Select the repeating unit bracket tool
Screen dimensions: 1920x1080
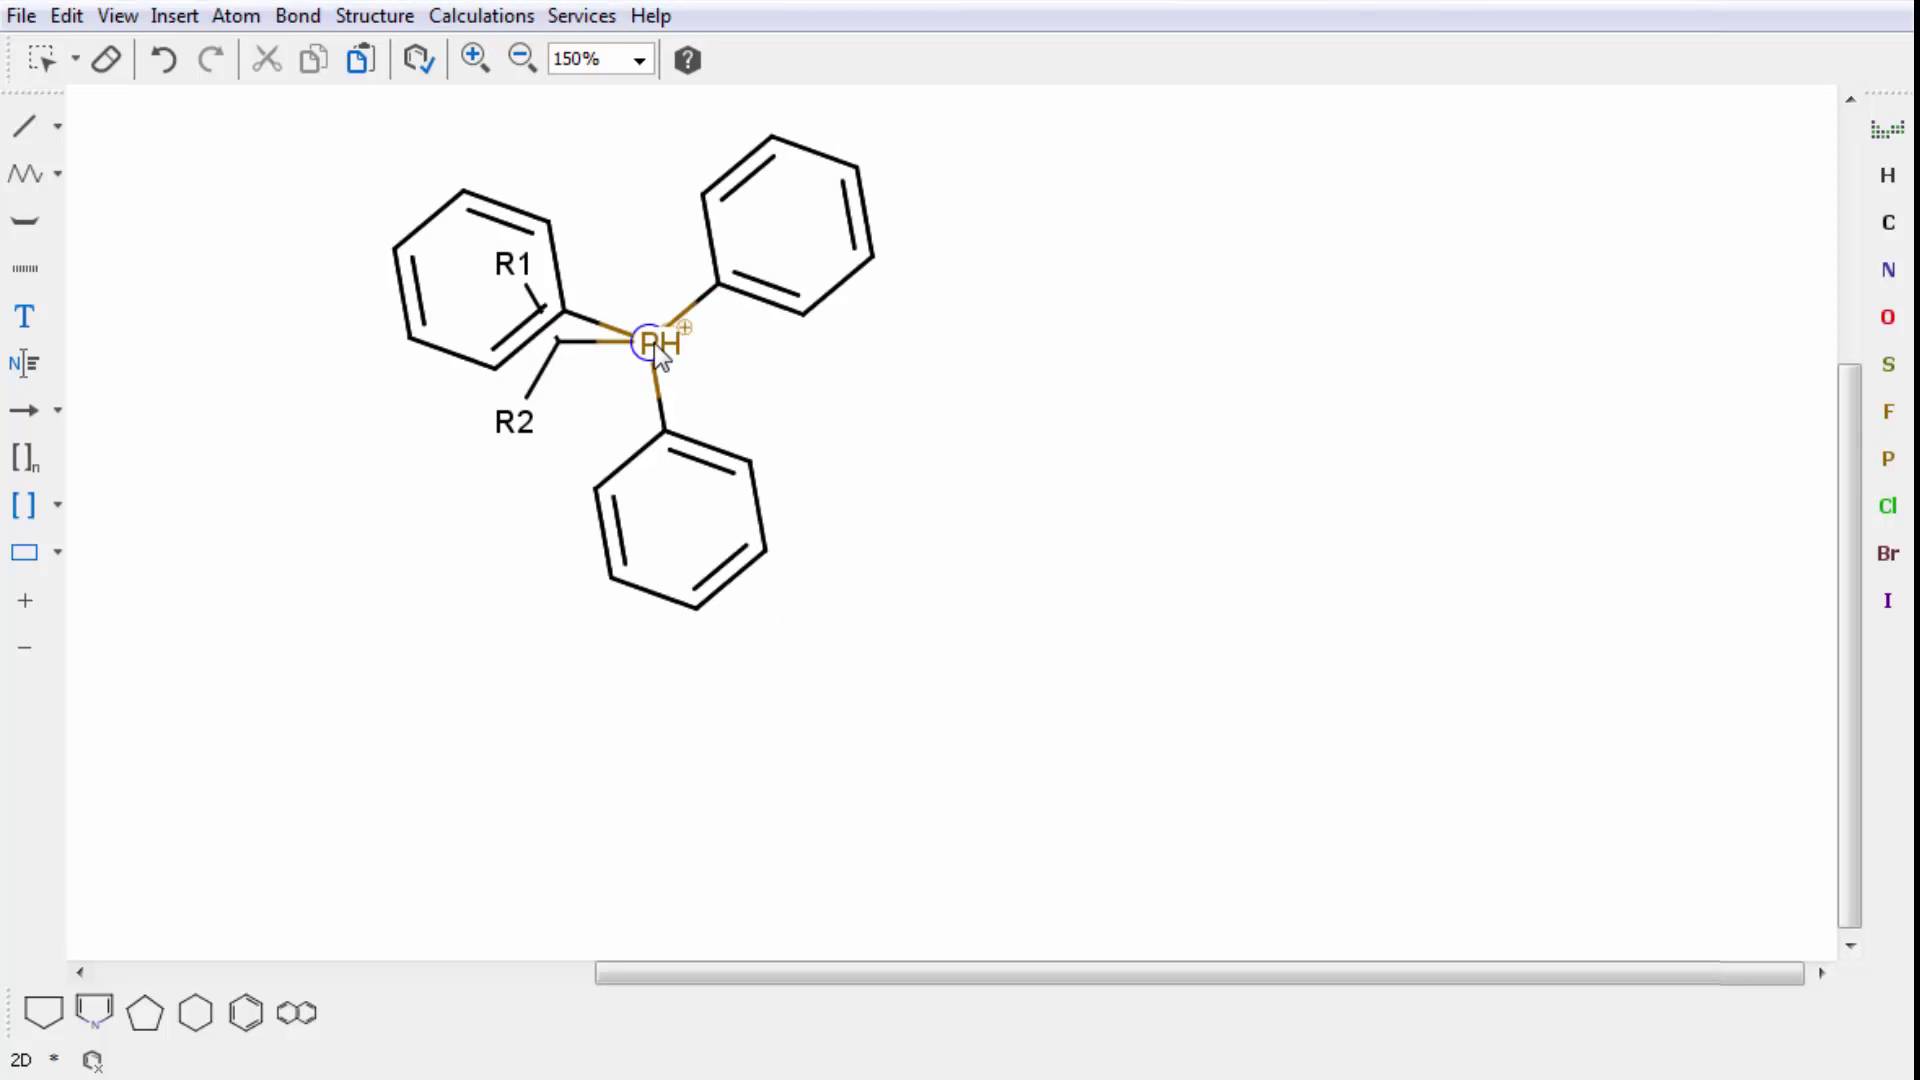point(25,458)
